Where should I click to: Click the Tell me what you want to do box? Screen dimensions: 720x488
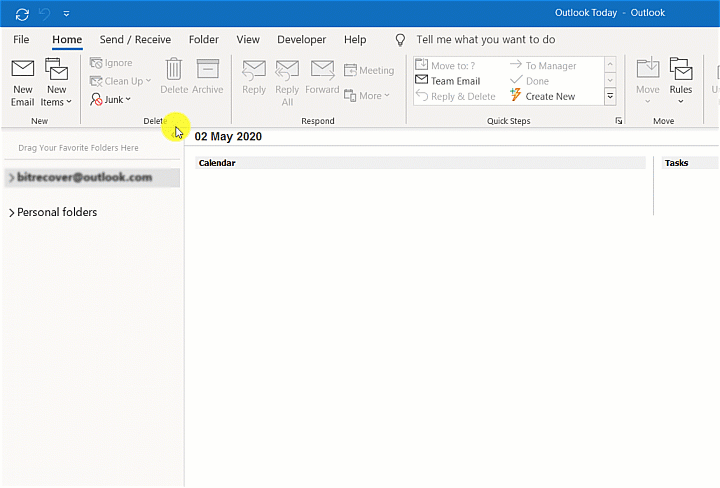485,39
